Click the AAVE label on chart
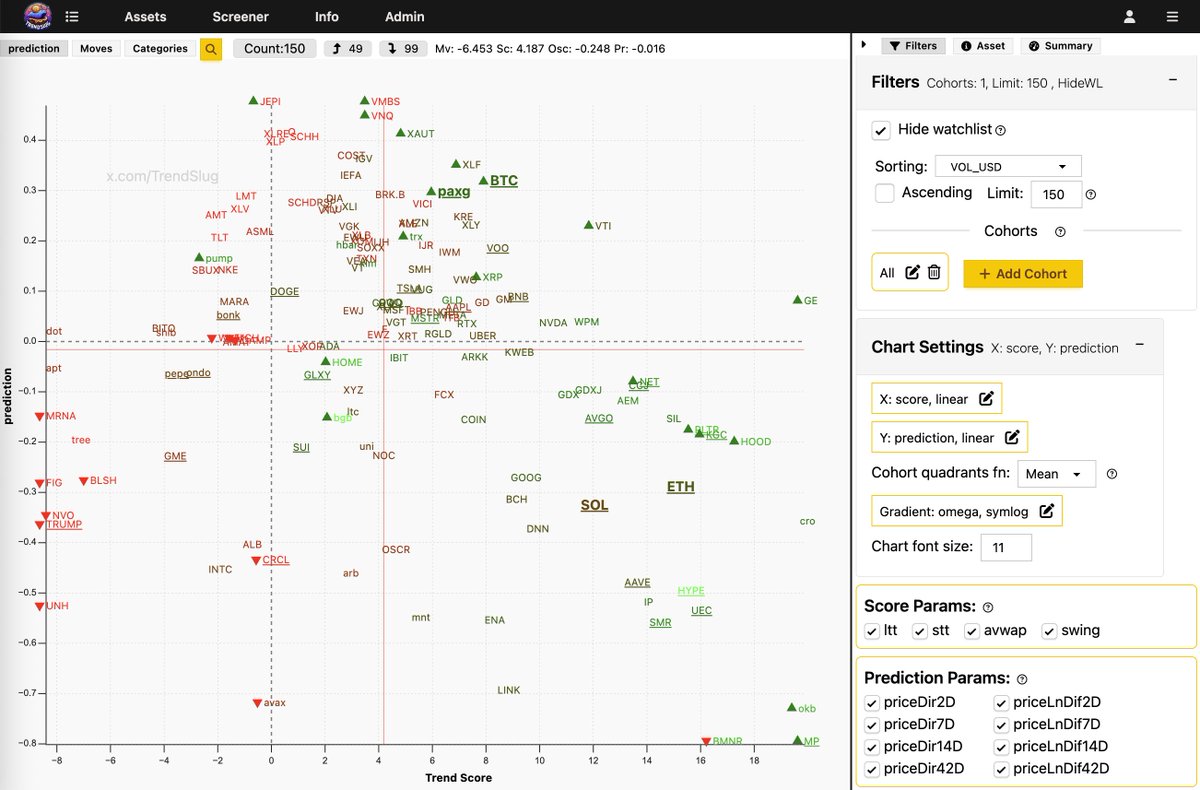 click(x=637, y=582)
